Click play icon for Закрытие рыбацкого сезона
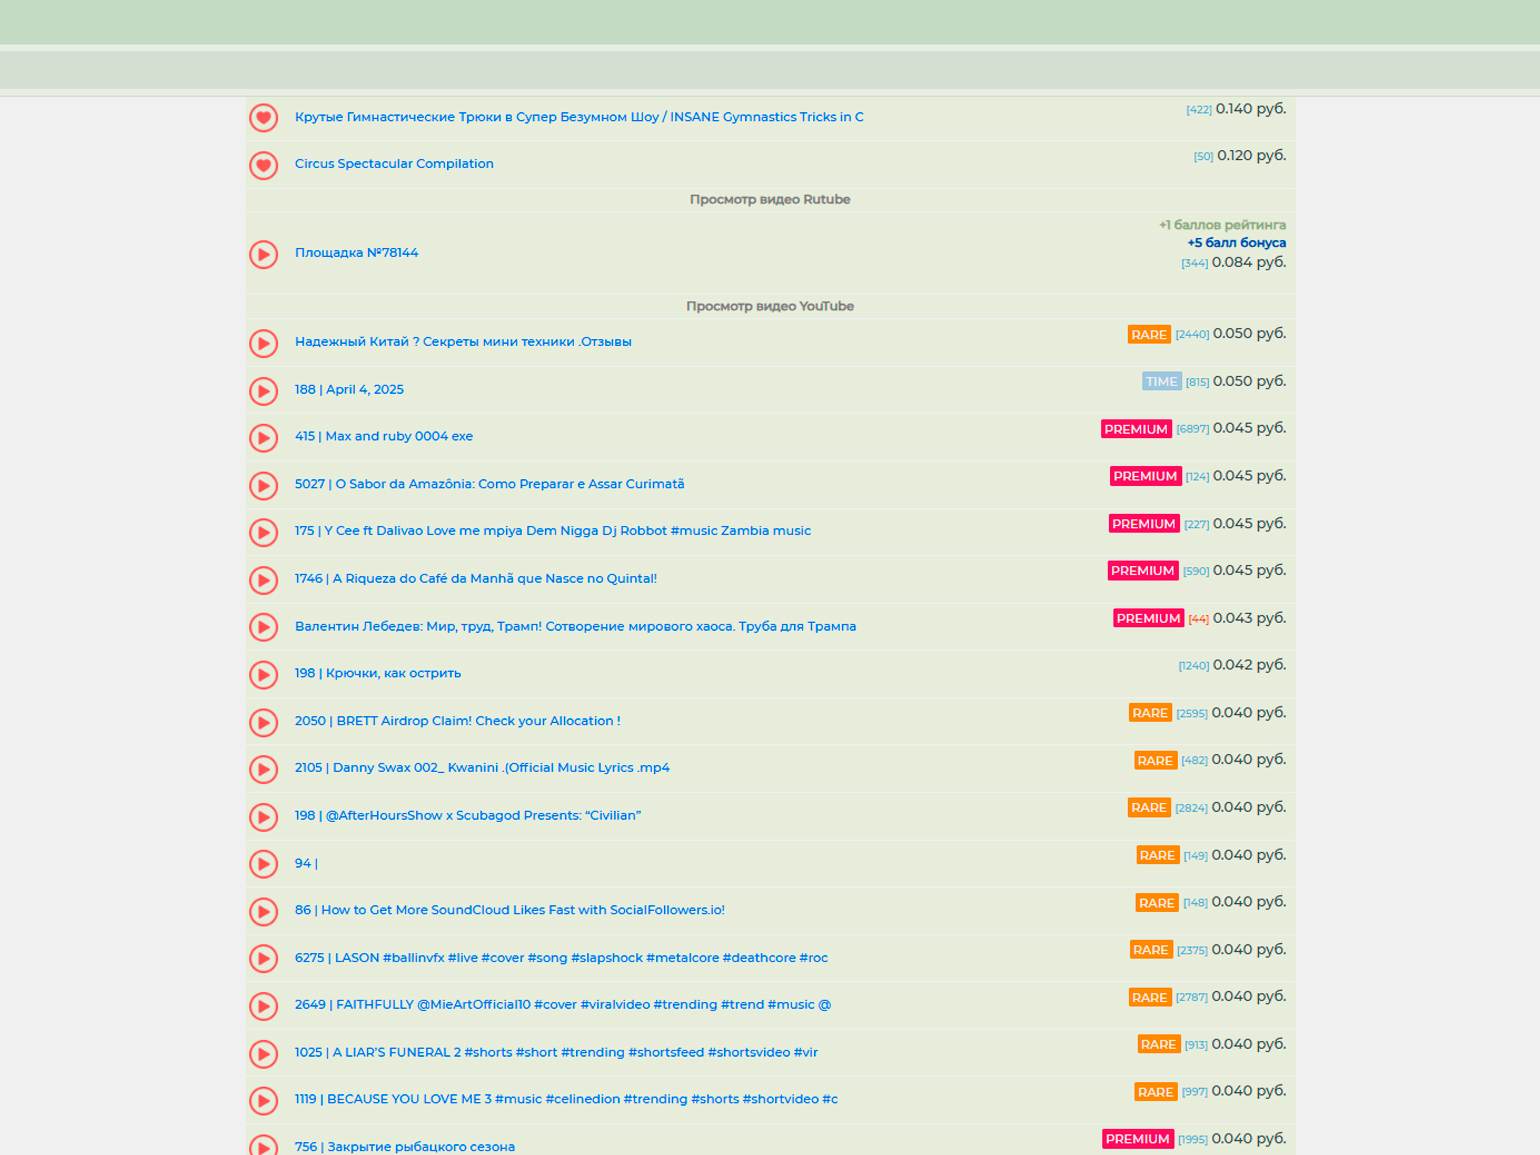Viewport: 1540px width, 1155px height. [264, 1145]
